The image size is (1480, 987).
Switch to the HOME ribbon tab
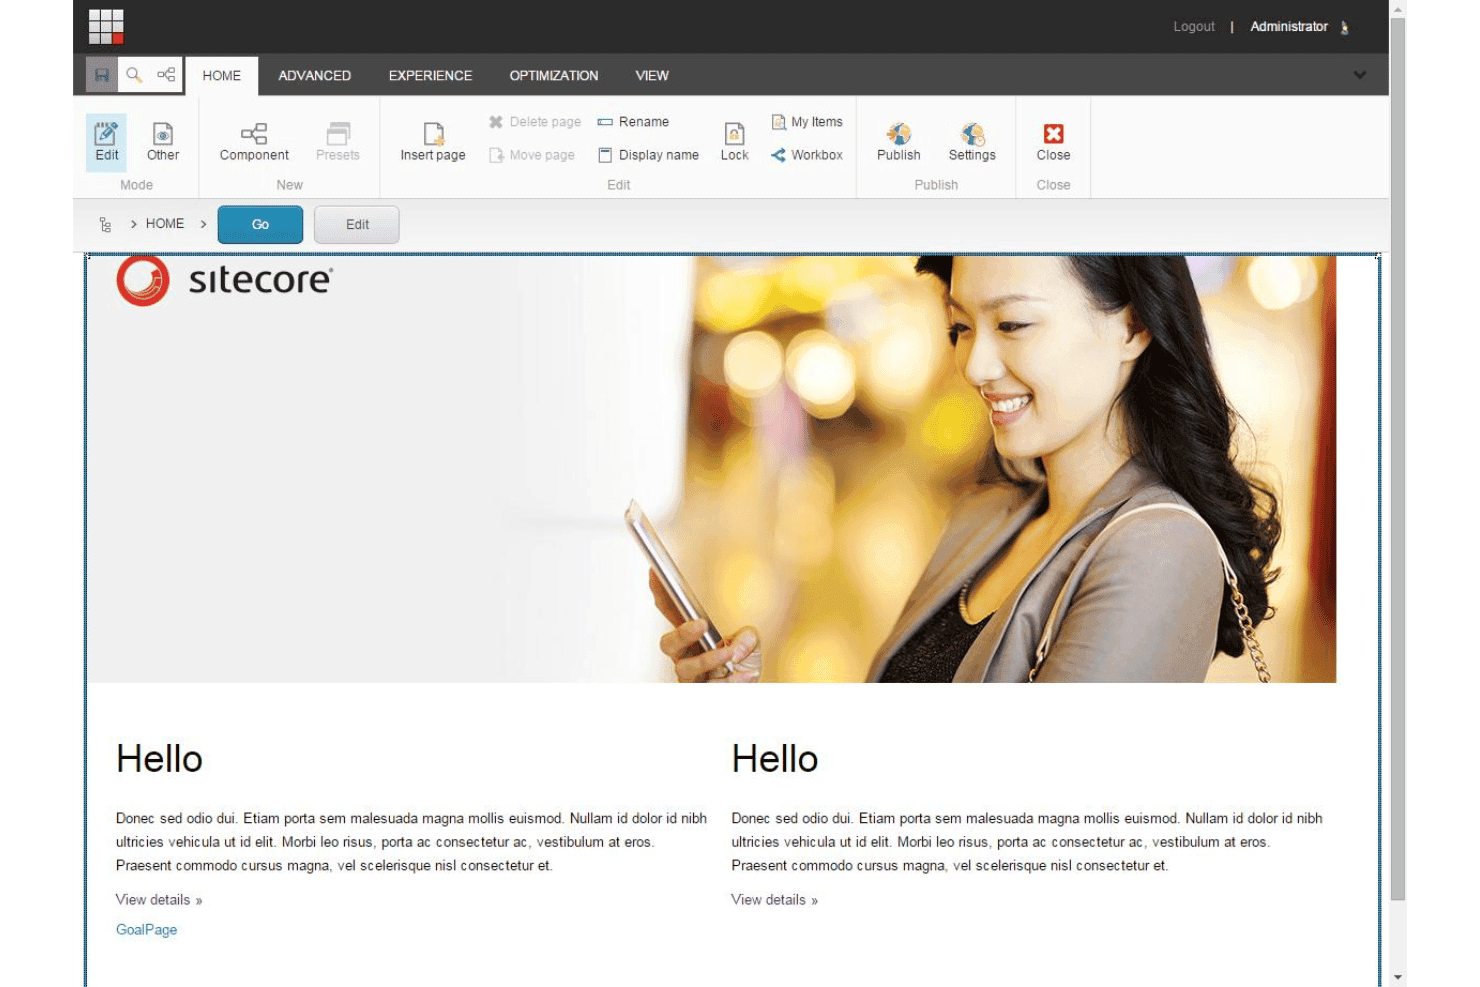(222, 75)
